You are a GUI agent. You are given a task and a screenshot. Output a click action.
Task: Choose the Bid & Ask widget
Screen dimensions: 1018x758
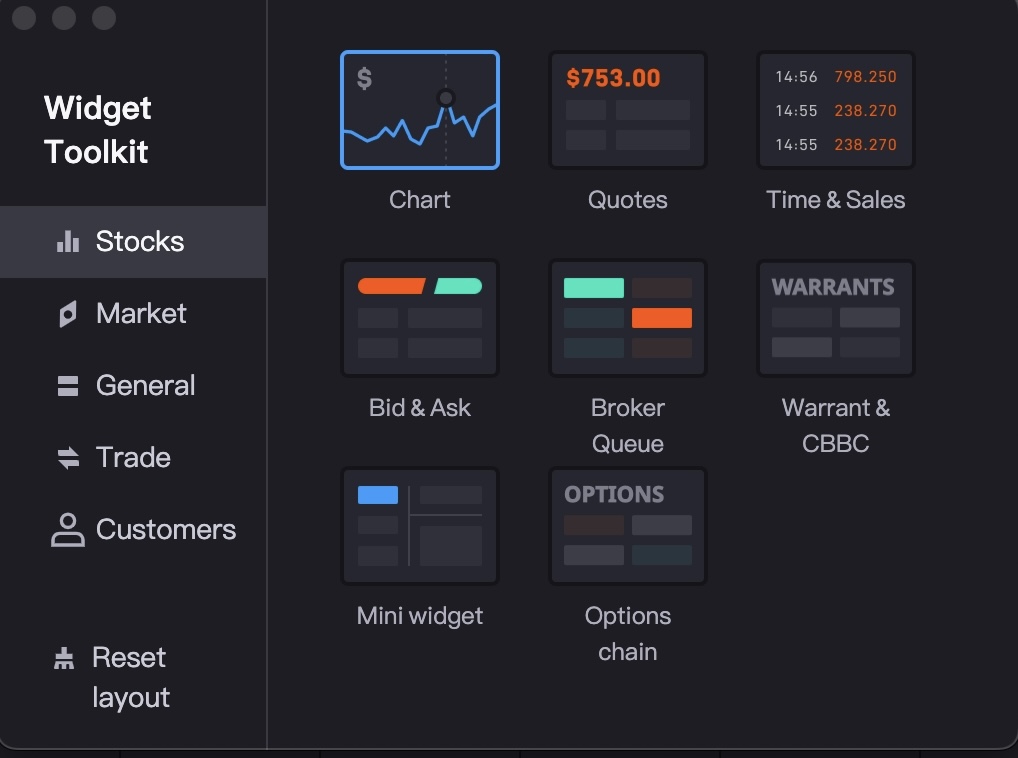(x=419, y=318)
